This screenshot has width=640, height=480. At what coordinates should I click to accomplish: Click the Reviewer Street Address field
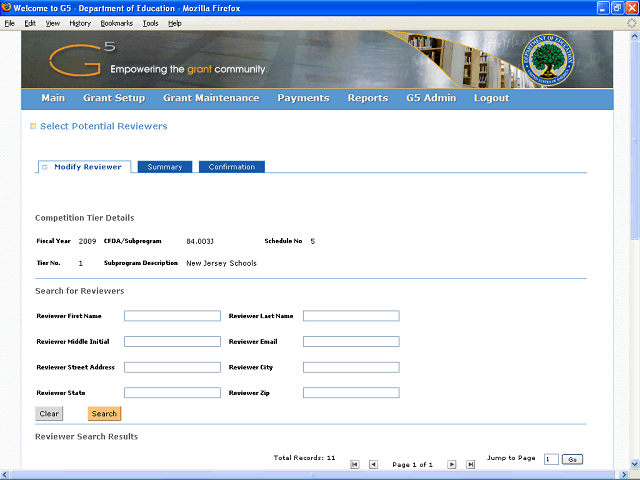pyautogui.click(x=172, y=367)
